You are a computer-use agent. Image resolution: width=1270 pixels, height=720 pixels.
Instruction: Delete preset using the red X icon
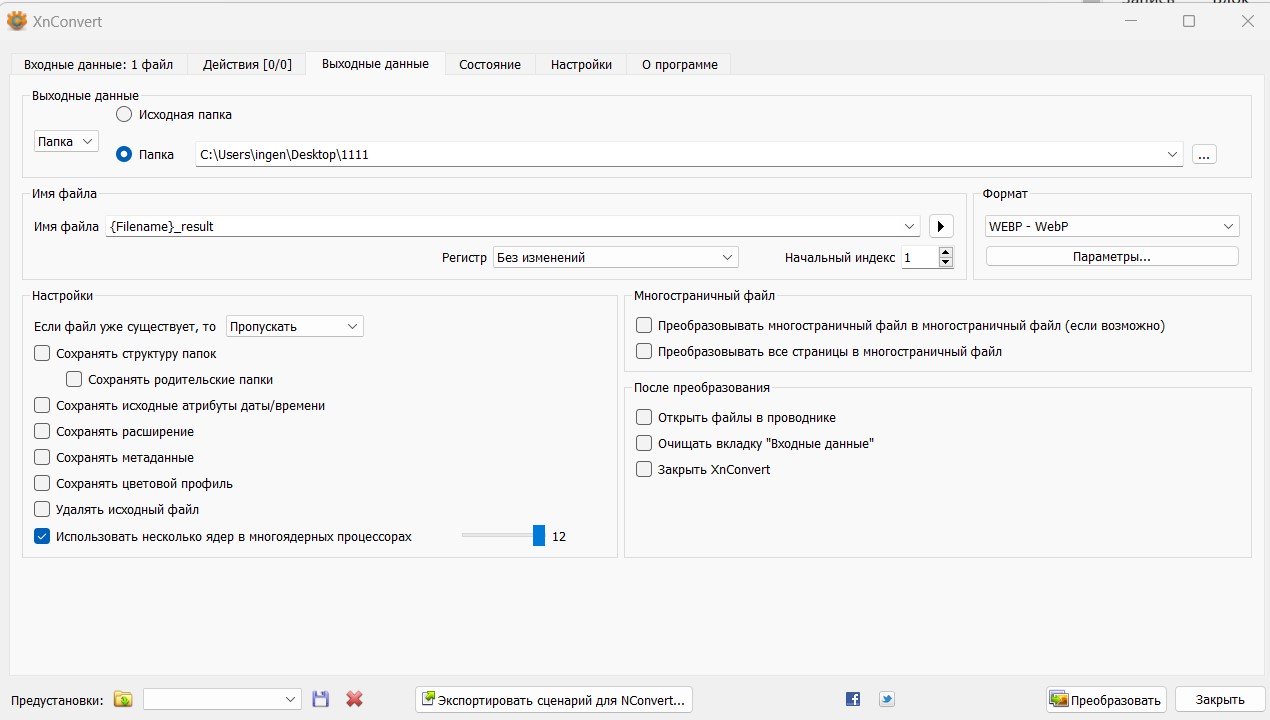[x=354, y=699]
